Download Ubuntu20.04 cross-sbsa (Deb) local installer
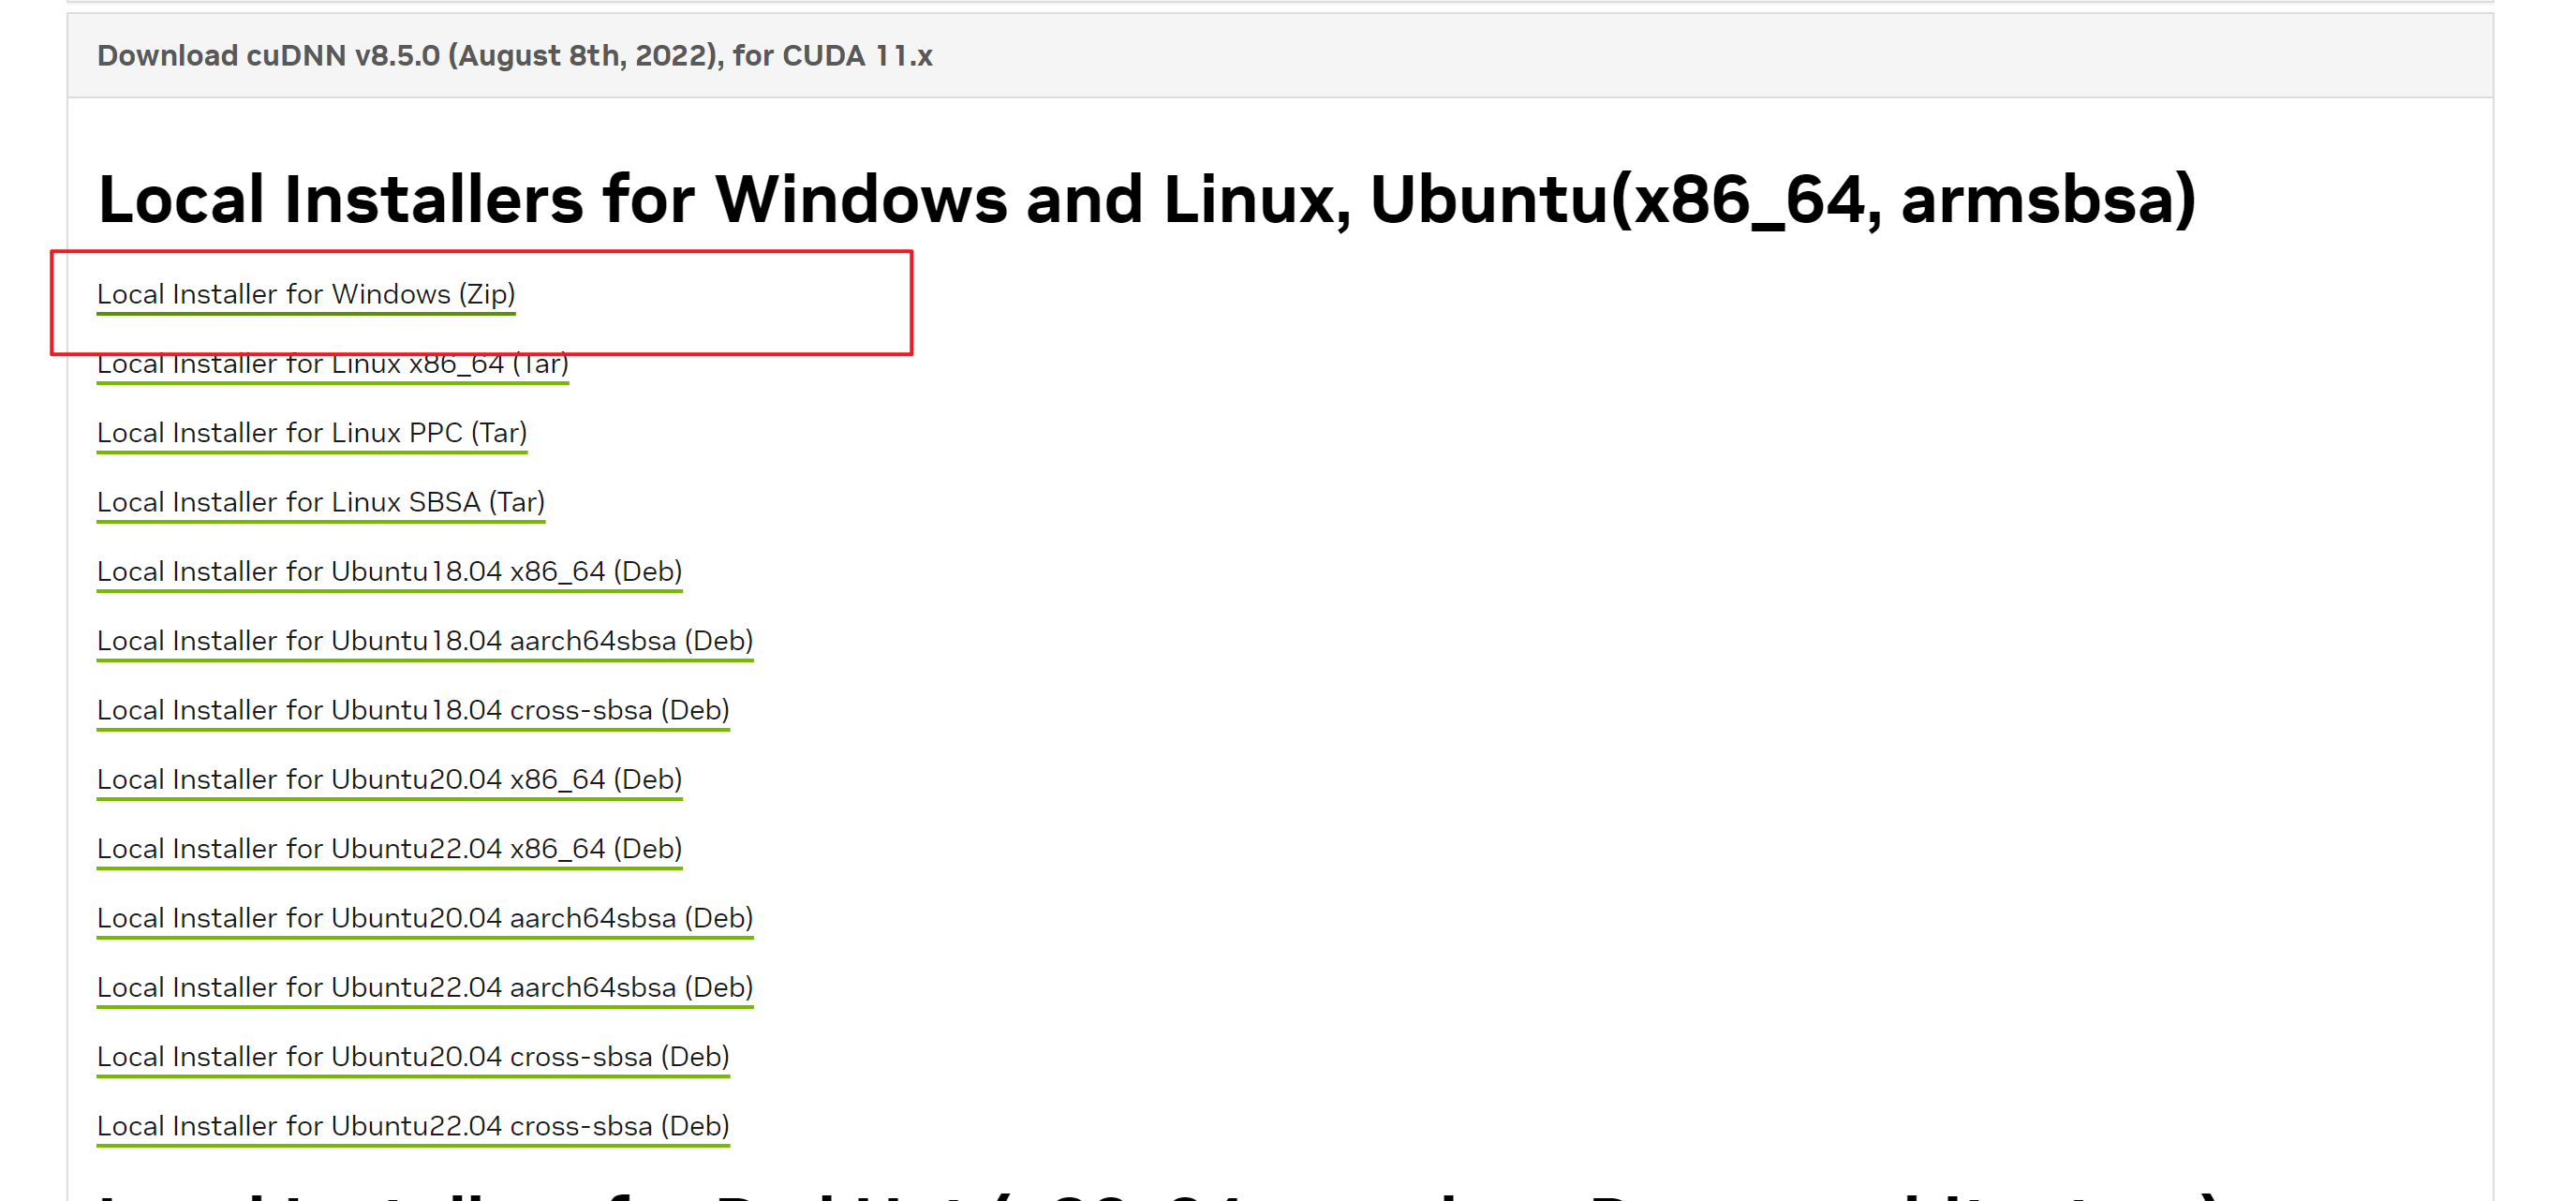The width and height of the screenshot is (2576, 1201). [413, 1056]
